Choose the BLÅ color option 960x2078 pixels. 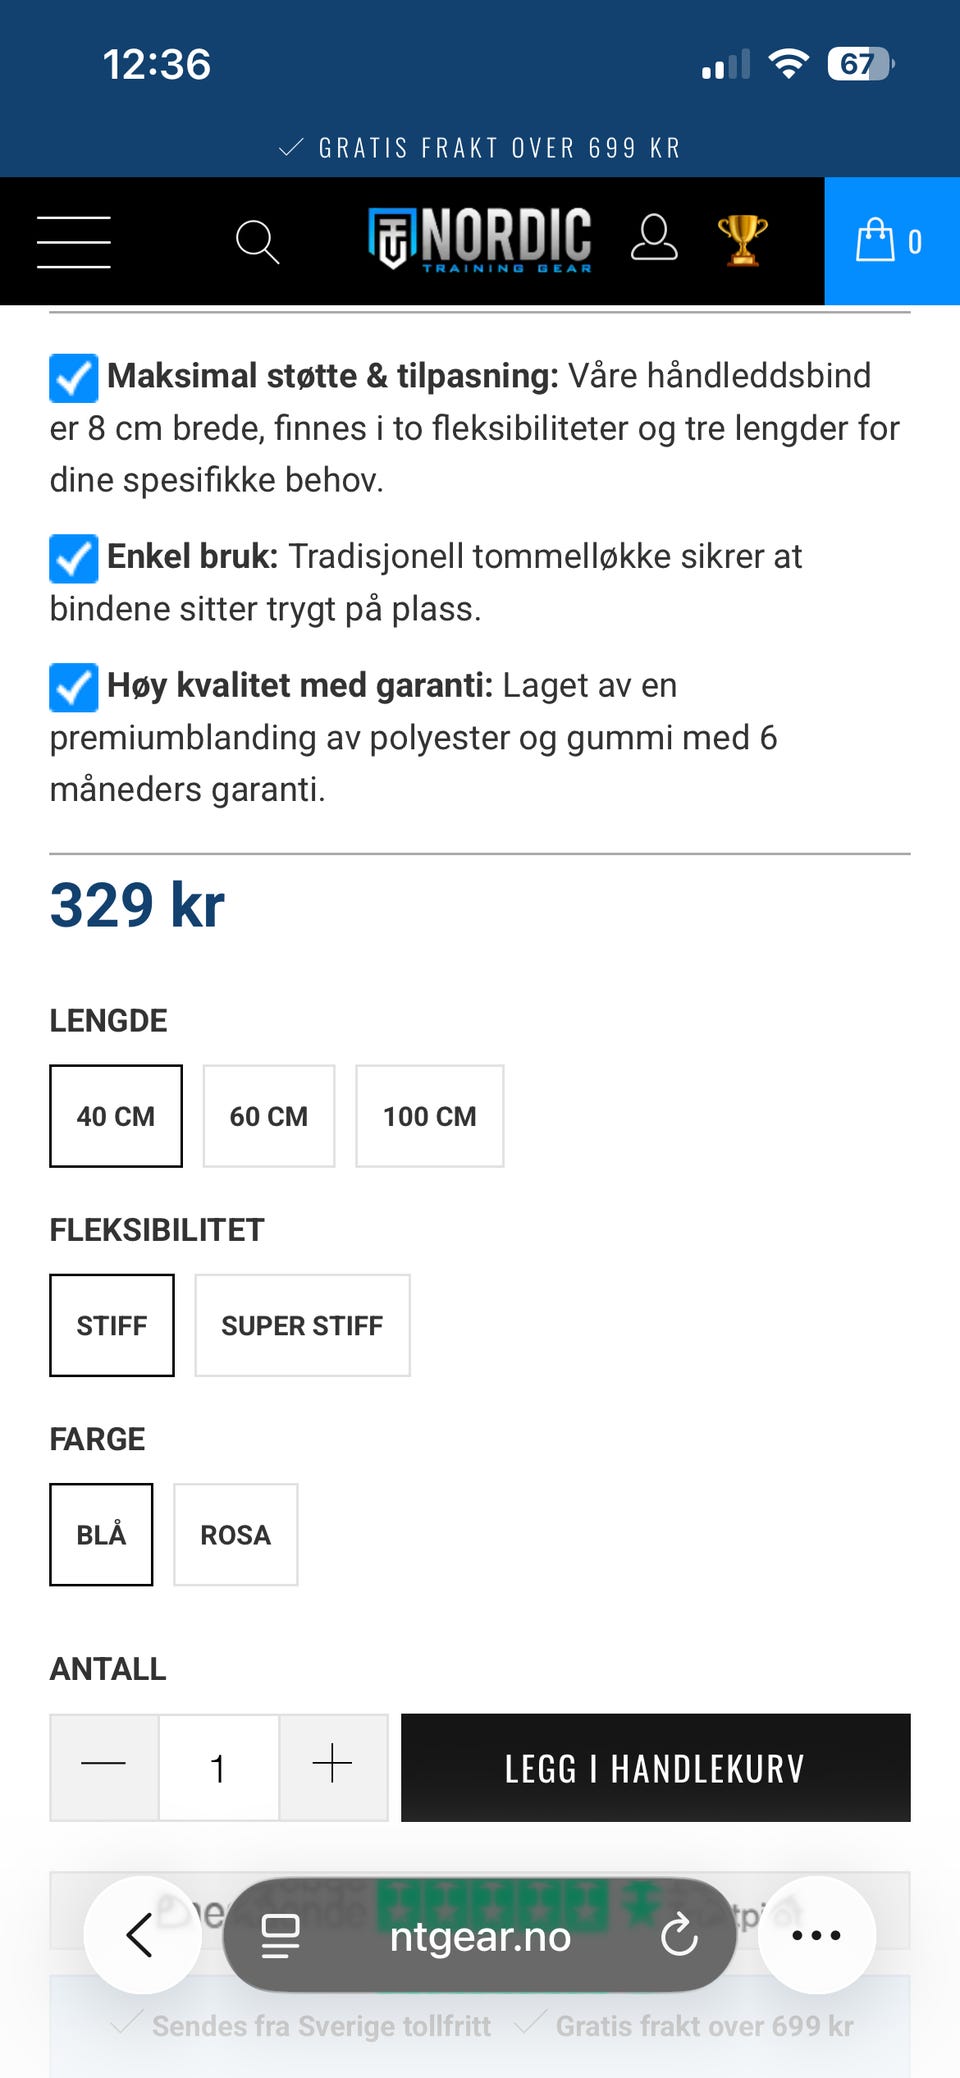(x=101, y=1534)
